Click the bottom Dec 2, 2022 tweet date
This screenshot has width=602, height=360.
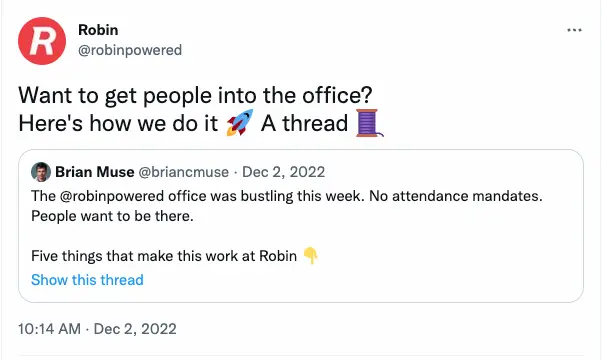(x=135, y=329)
